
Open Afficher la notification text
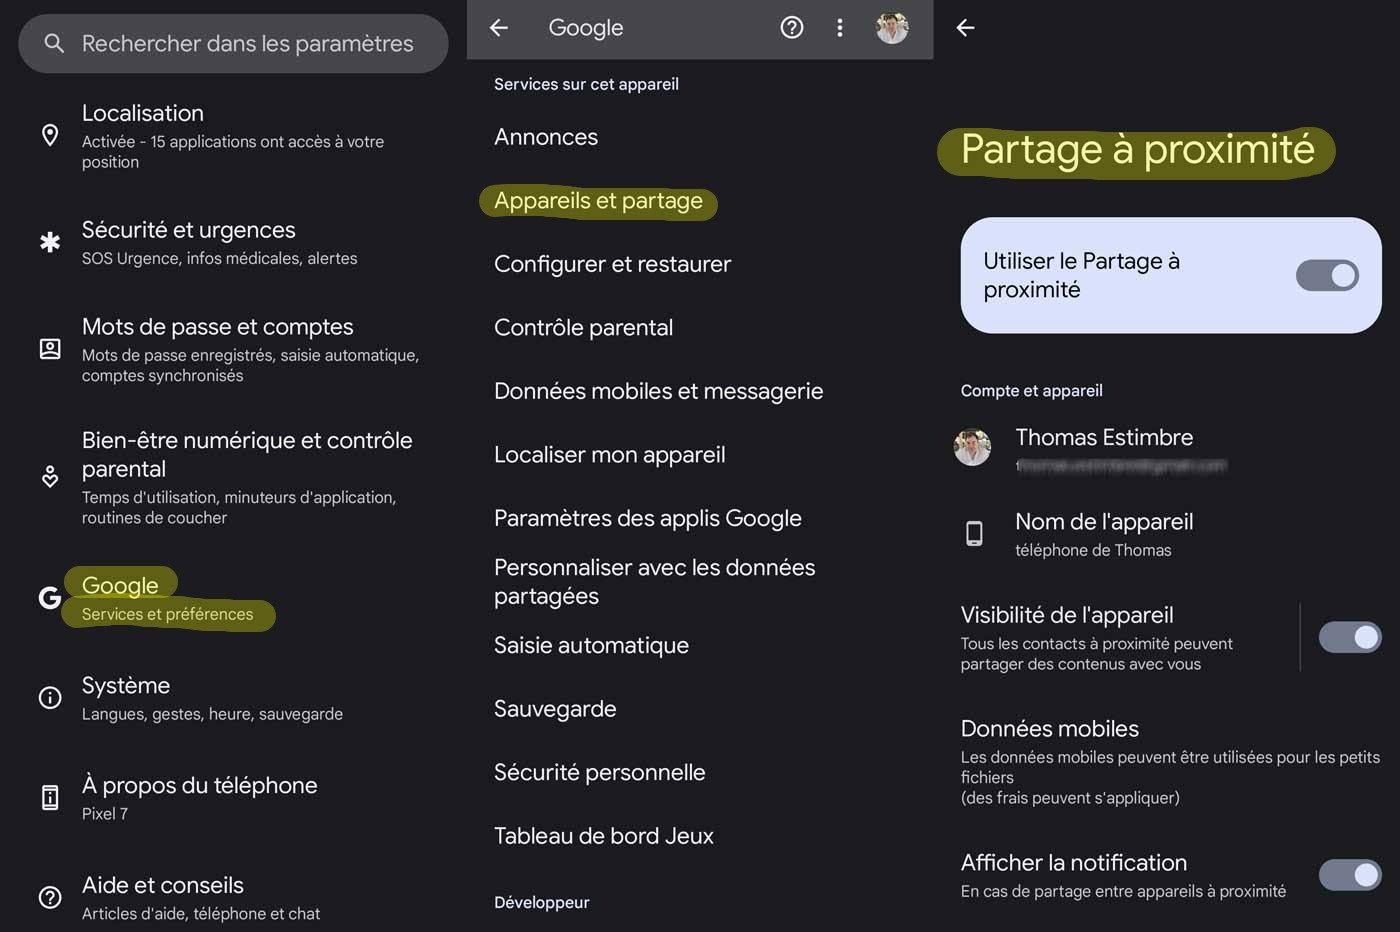click(x=1123, y=875)
